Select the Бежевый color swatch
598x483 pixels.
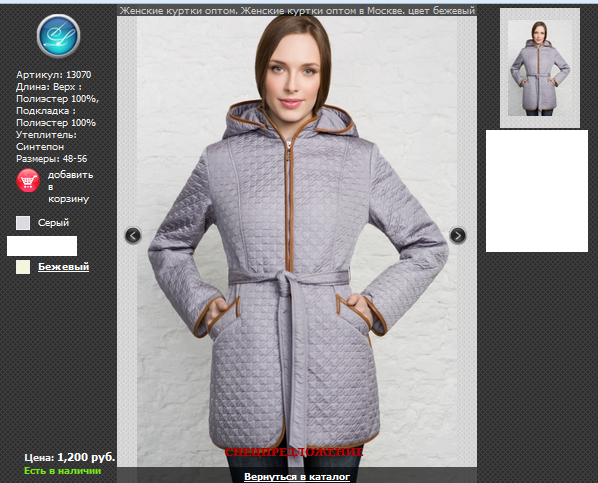coord(23,267)
